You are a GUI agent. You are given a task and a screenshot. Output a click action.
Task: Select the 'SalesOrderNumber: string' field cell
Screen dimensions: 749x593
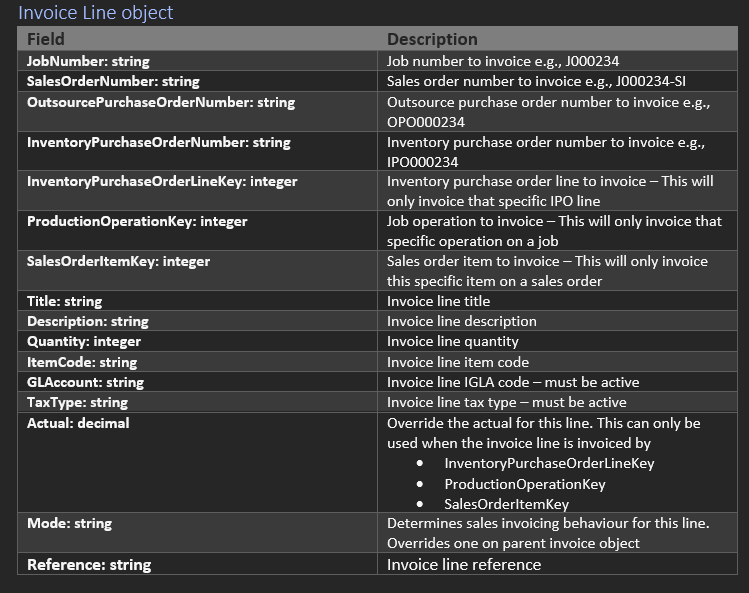(x=197, y=81)
